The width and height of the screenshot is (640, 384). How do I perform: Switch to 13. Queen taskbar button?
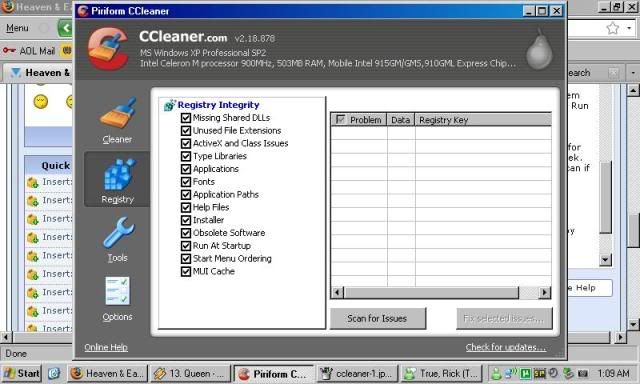tap(191, 373)
